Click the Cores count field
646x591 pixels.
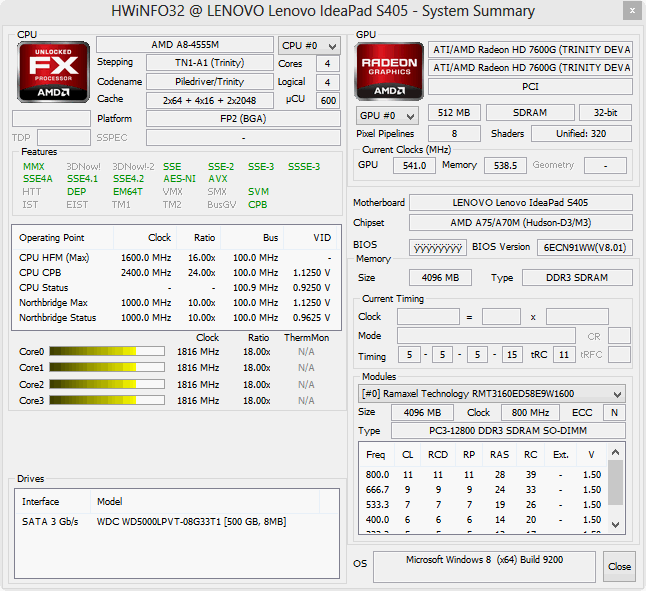(328, 63)
